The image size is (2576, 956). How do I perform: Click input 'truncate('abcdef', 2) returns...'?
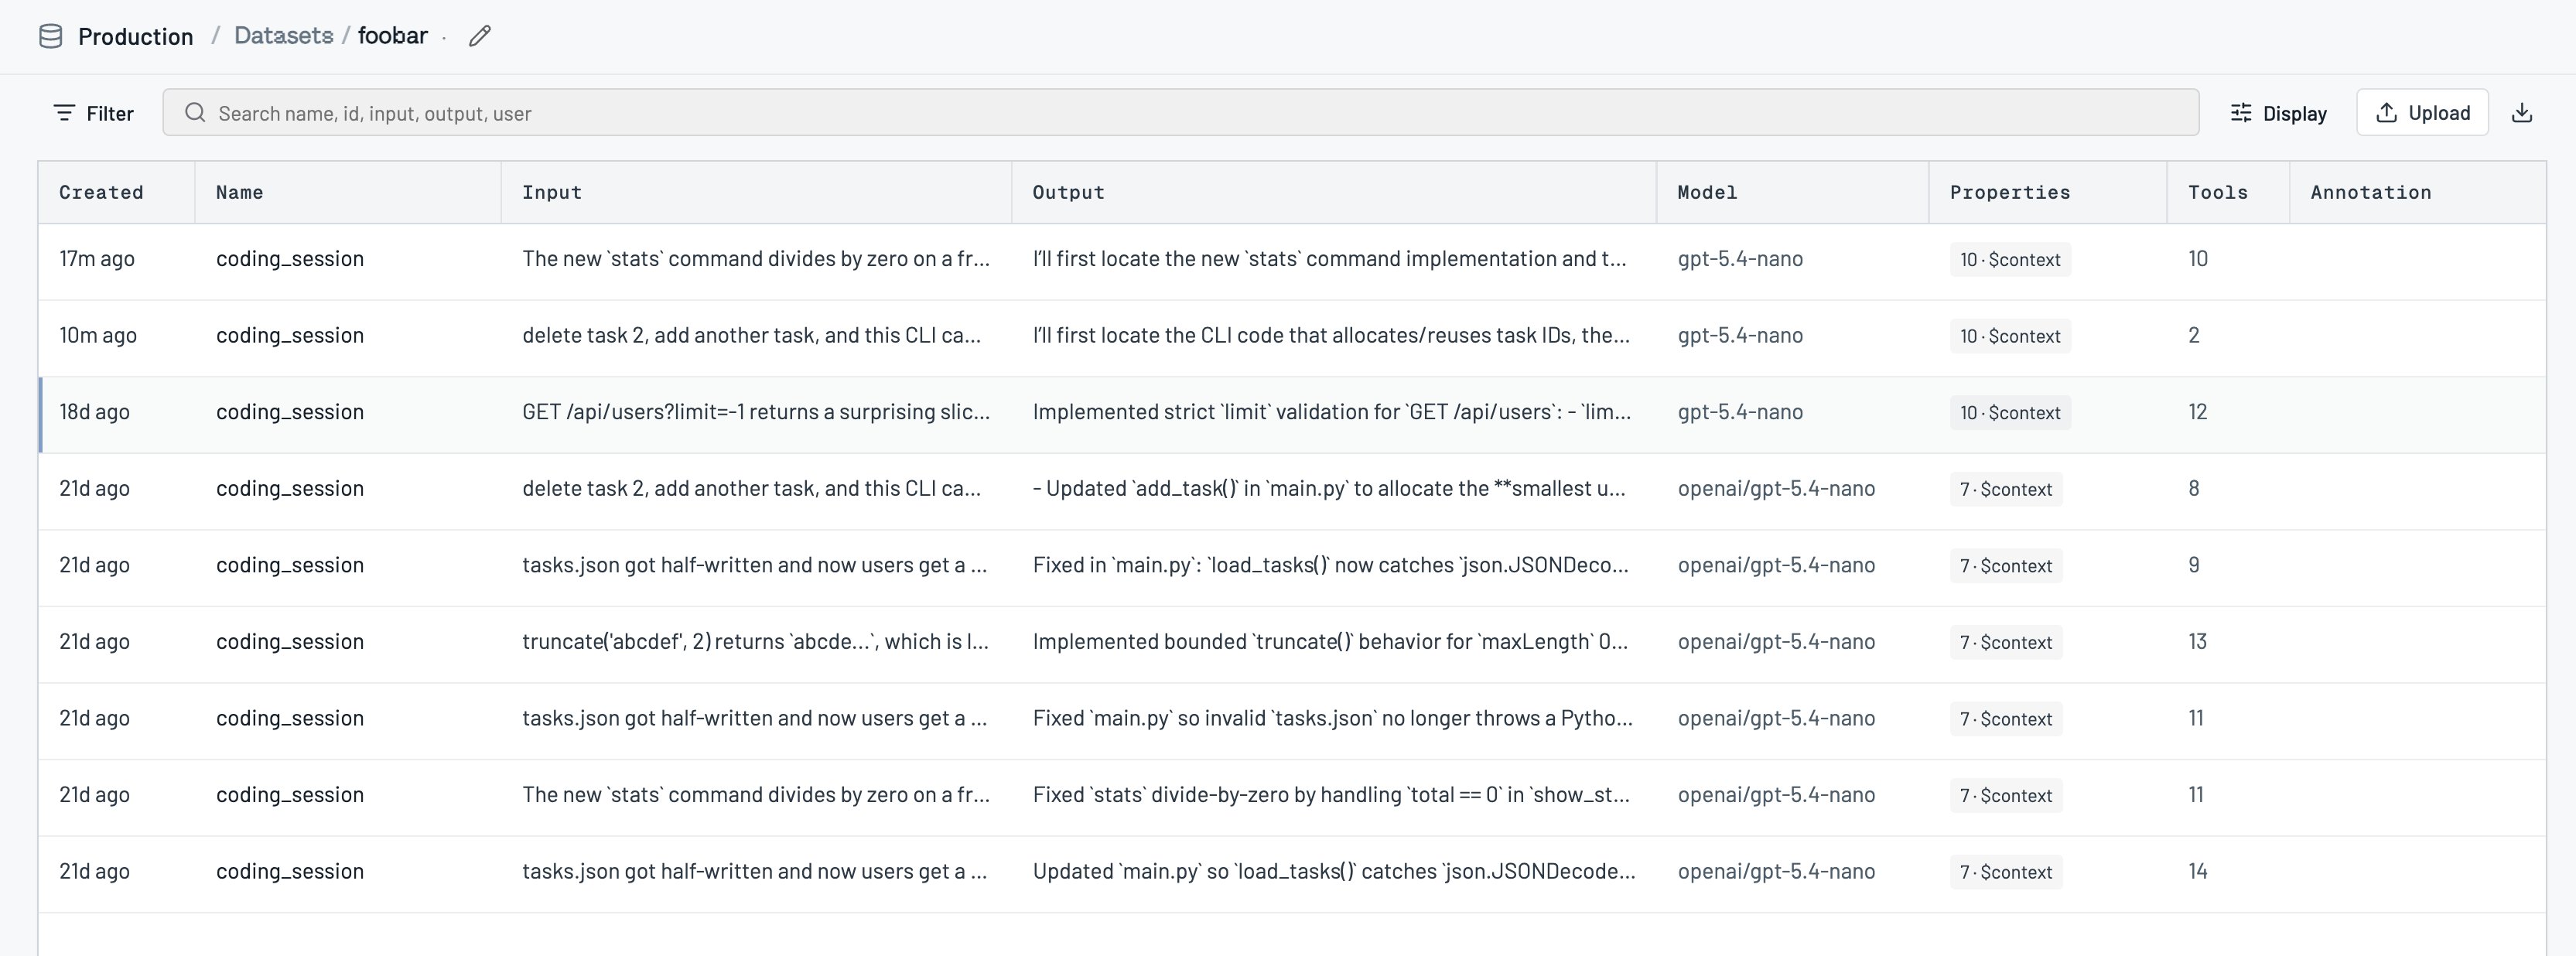[x=755, y=642]
